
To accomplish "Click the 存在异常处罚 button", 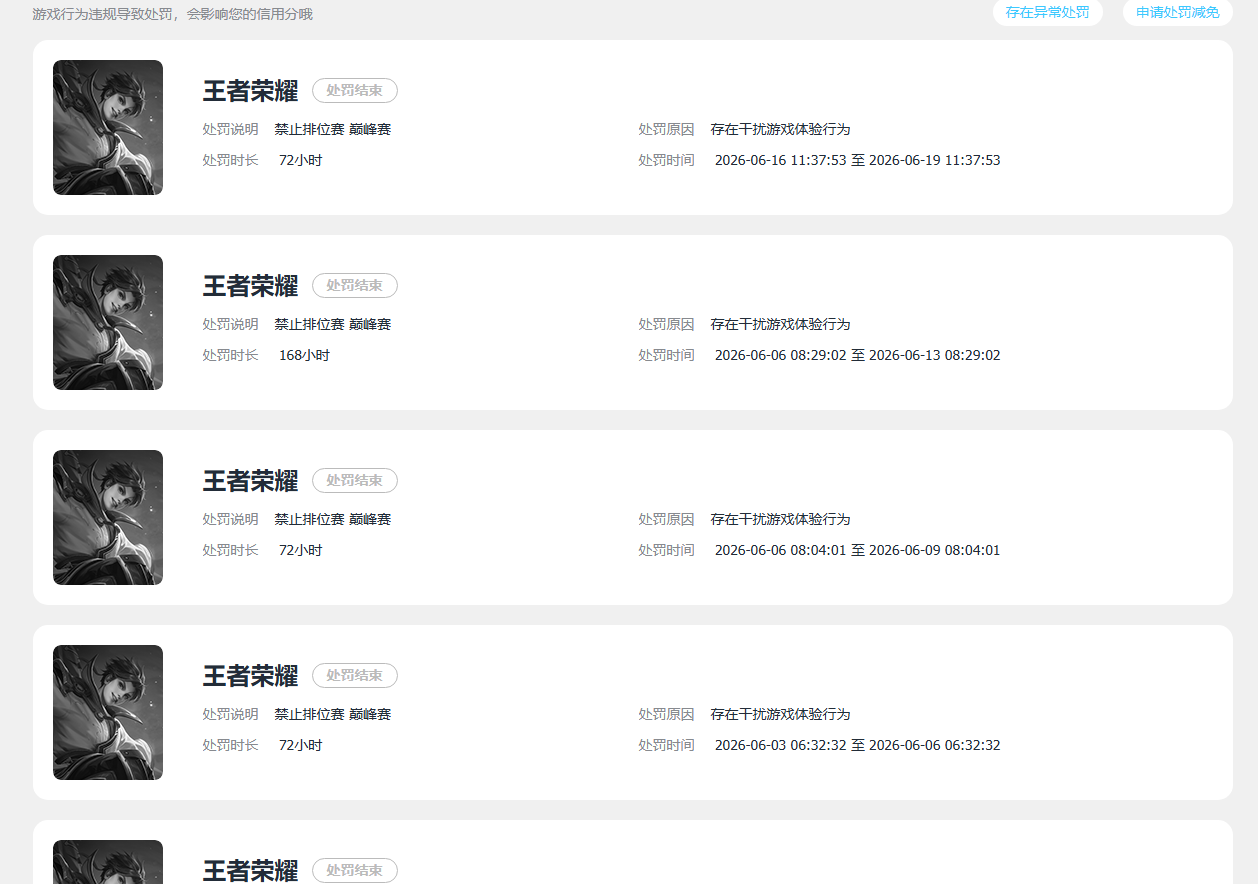I will click(1047, 13).
